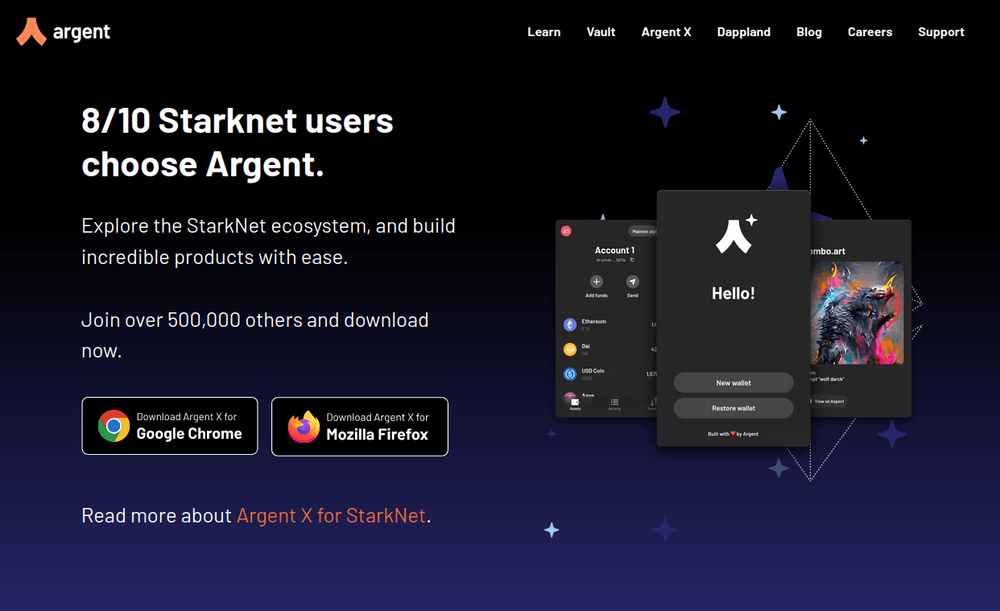This screenshot has width=1000, height=611.
Task: Open the Learn menu item
Action: click(x=544, y=32)
